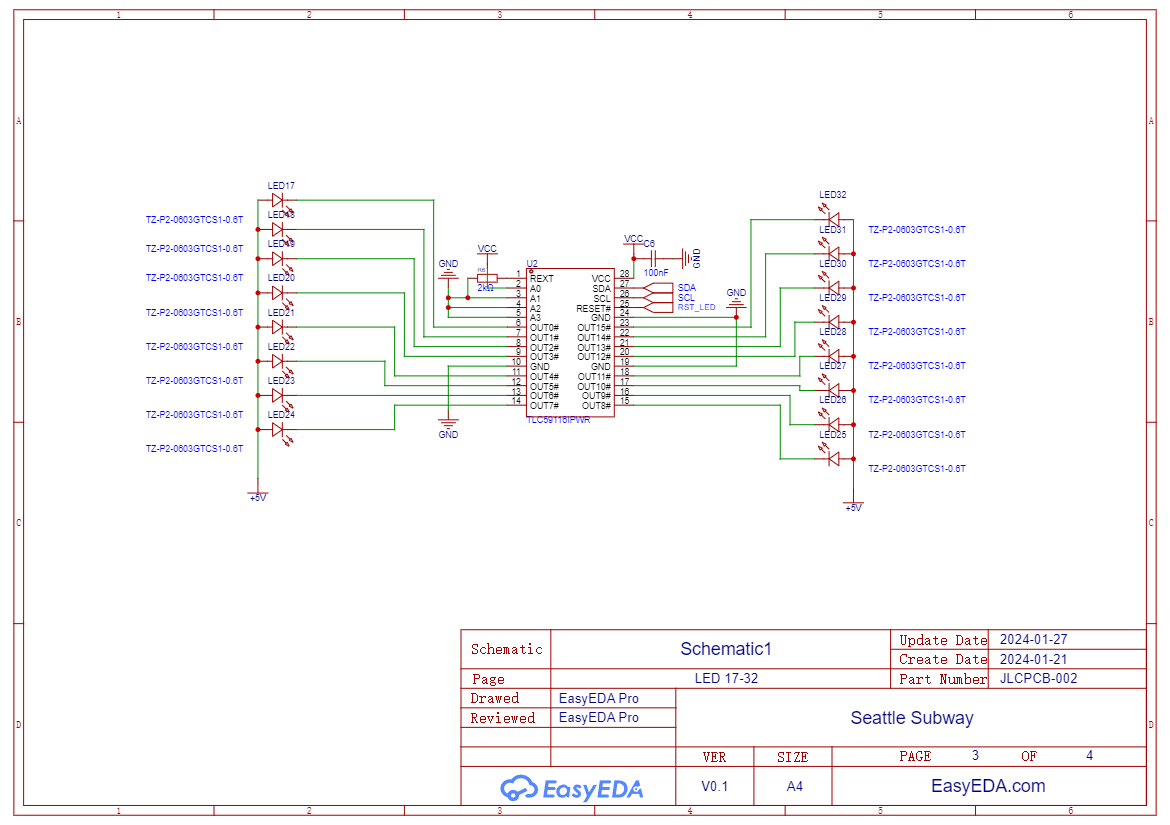Click the OUT12# pin label
This screenshot has height=825, width=1170.
pos(594,357)
